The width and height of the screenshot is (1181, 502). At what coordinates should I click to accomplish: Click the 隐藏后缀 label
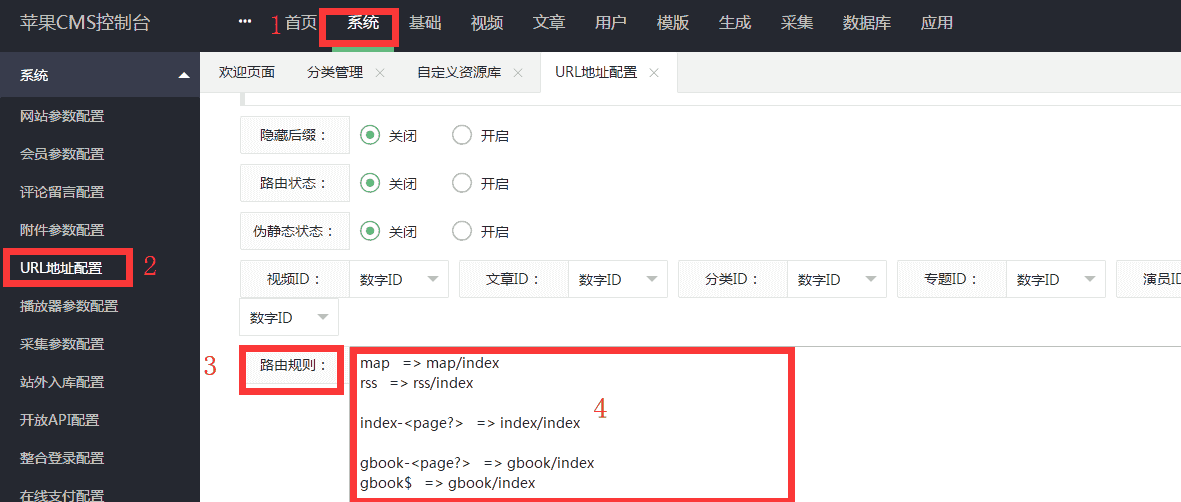[294, 136]
